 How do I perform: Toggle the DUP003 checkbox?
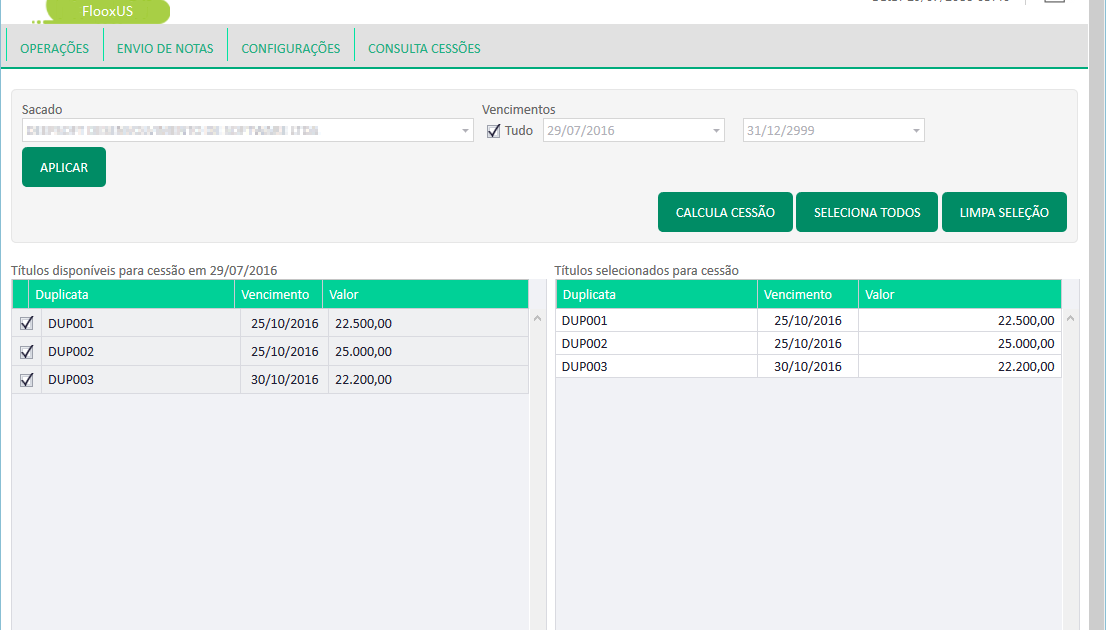click(x=27, y=379)
